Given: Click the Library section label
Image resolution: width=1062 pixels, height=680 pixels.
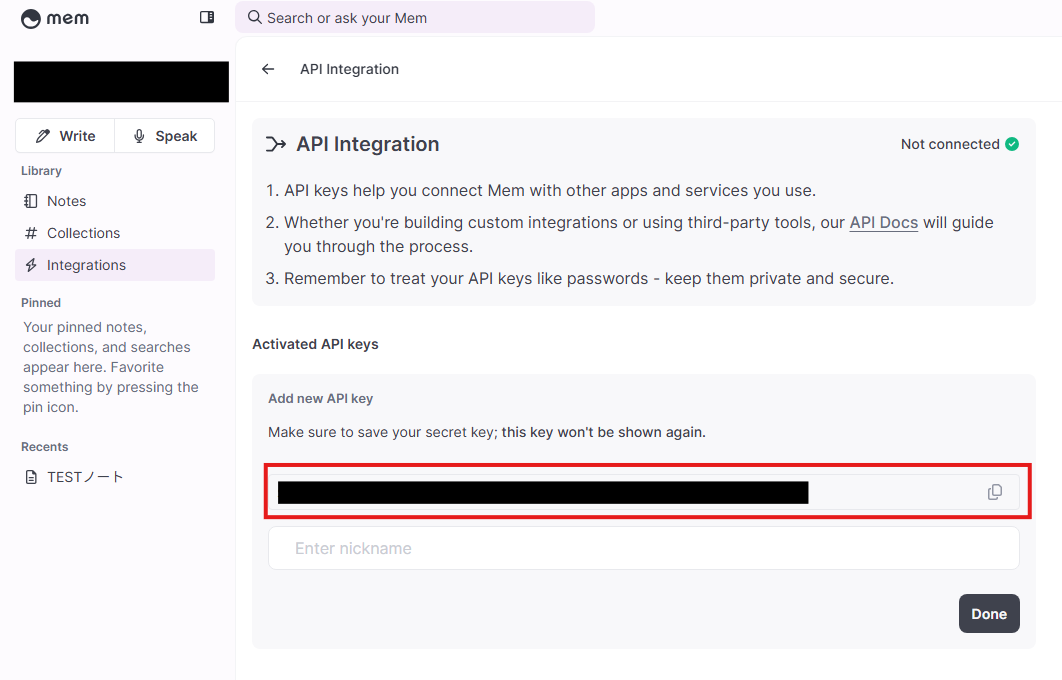Looking at the screenshot, I should (x=41, y=171).
